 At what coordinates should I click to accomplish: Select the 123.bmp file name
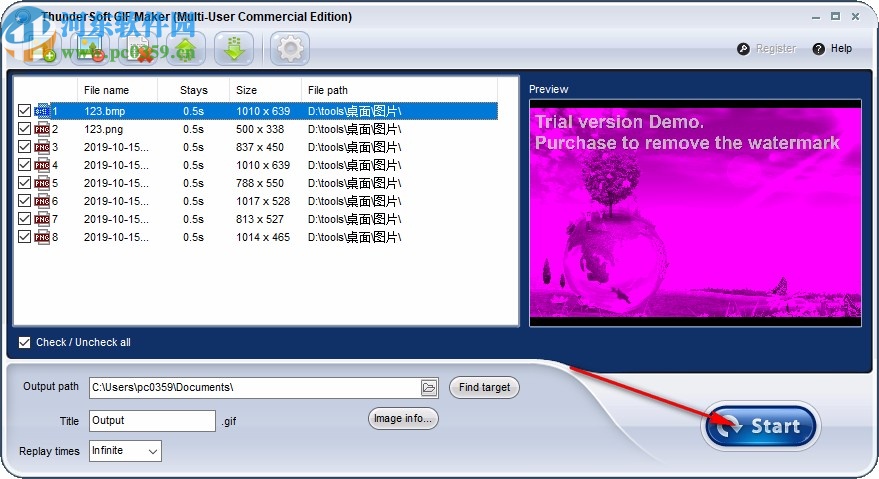[x=104, y=111]
